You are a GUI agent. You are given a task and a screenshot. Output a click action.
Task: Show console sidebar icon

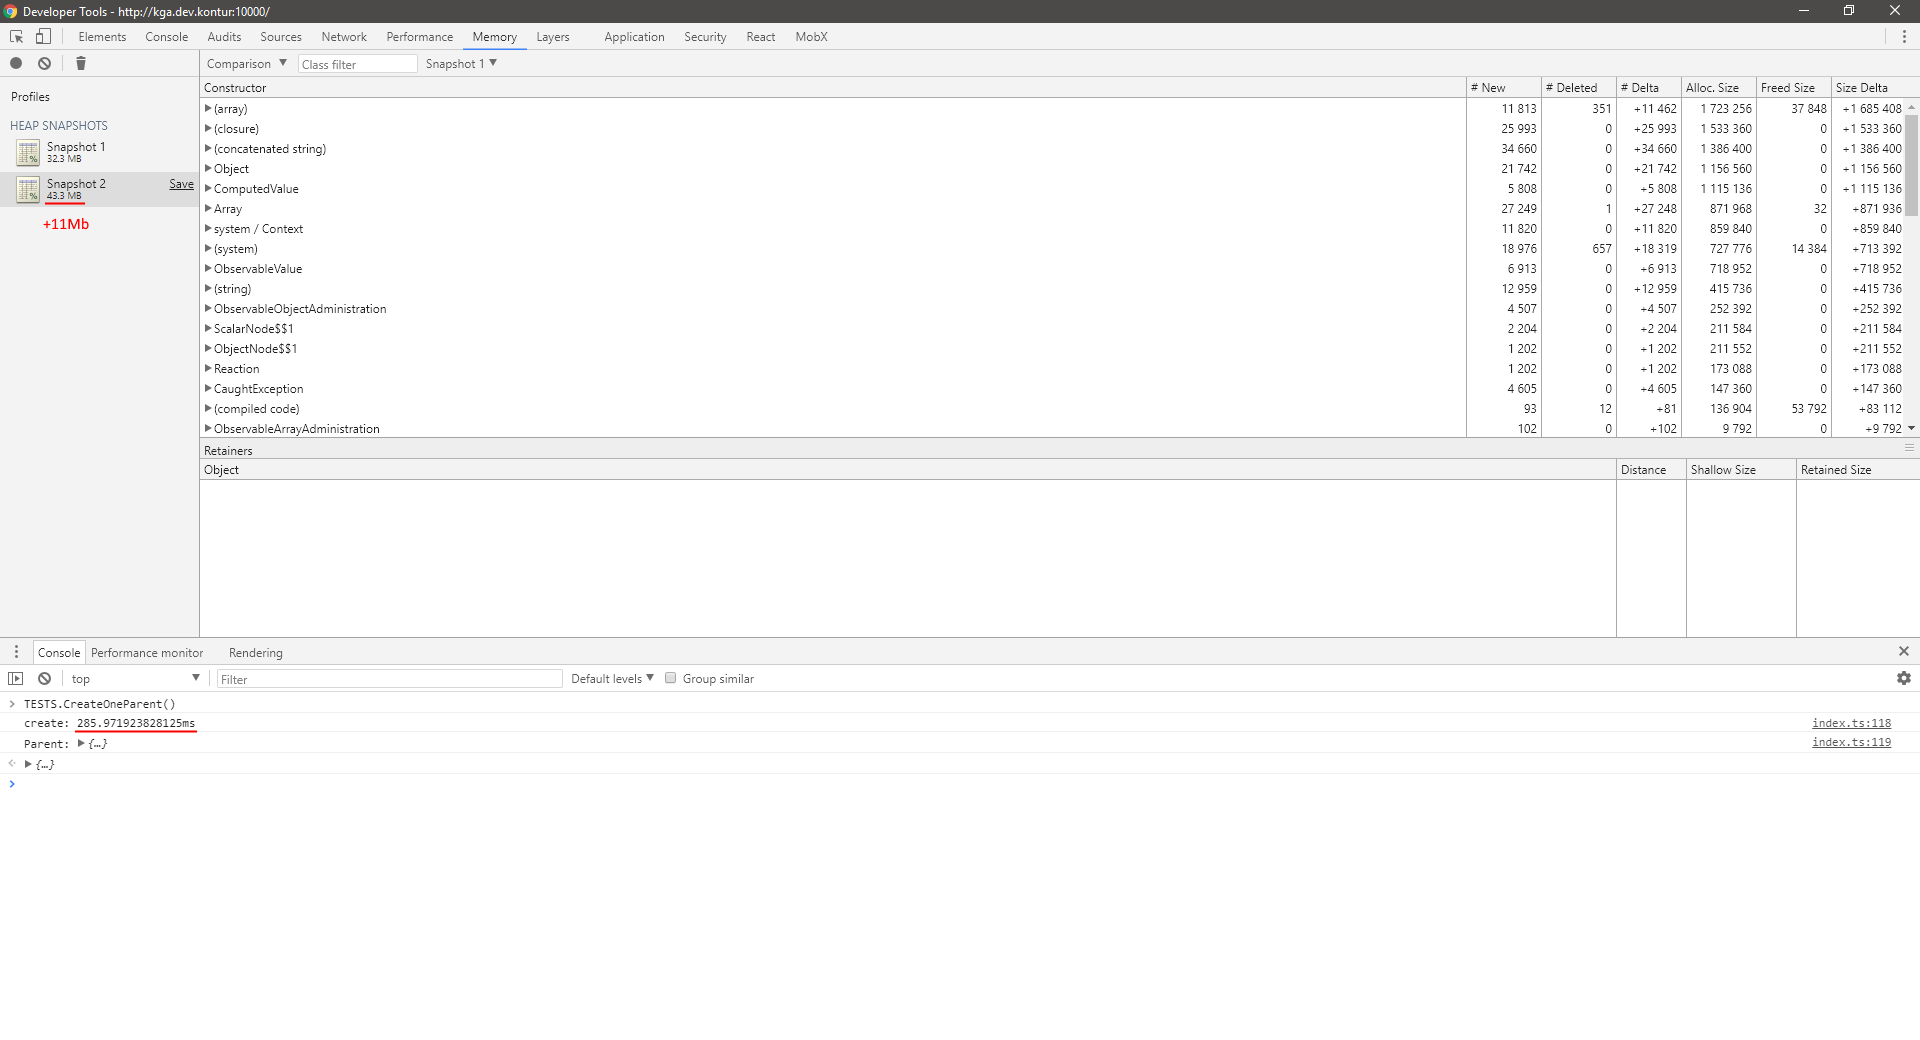16,679
